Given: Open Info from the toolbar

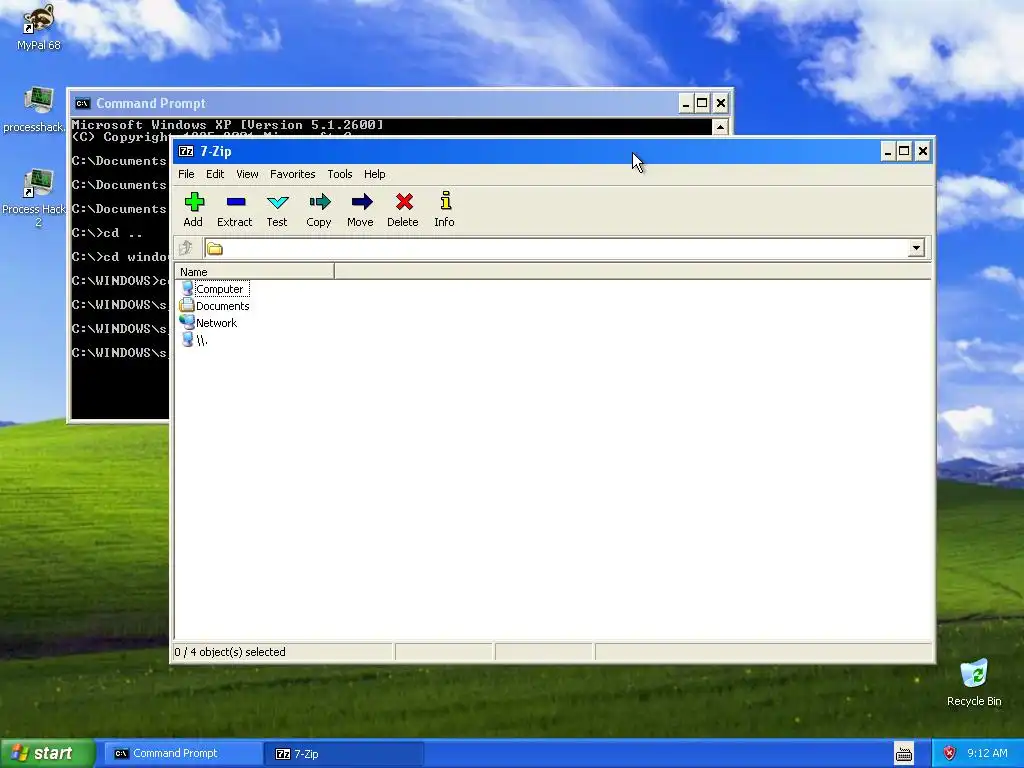Looking at the screenshot, I should [x=445, y=210].
